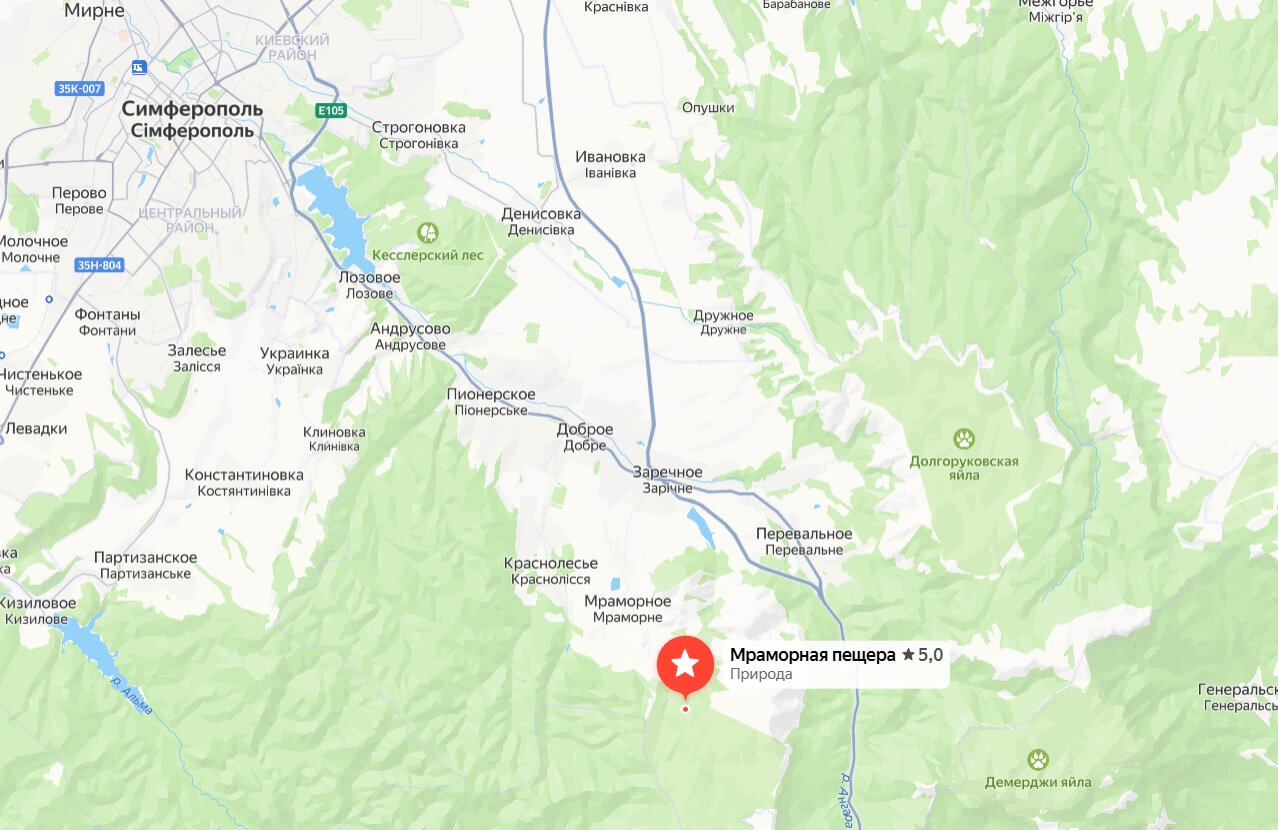The width and height of the screenshot is (1278, 830).
Task: Click the Доброе village label
Action: click(x=585, y=430)
